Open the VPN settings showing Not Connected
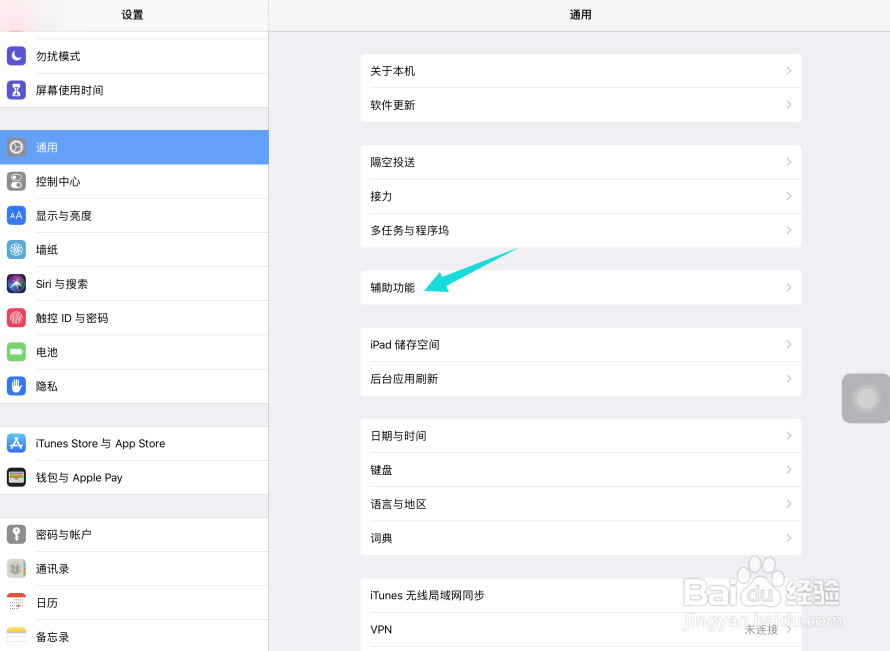Image resolution: width=890 pixels, height=651 pixels. pos(580,629)
